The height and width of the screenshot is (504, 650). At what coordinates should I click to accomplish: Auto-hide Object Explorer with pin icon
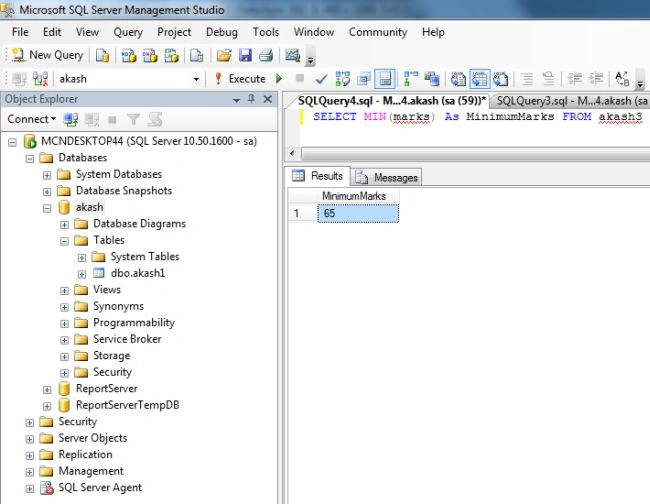coord(251,99)
